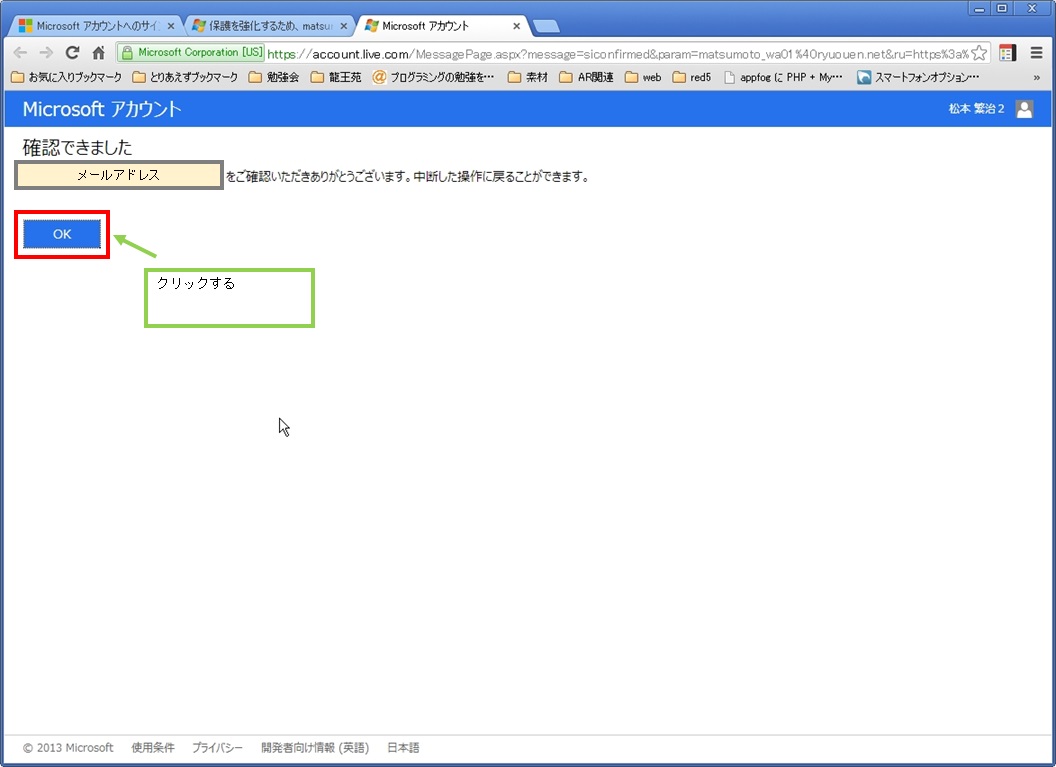
Task: Open the red5 bookmark folder
Action: point(692,77)
